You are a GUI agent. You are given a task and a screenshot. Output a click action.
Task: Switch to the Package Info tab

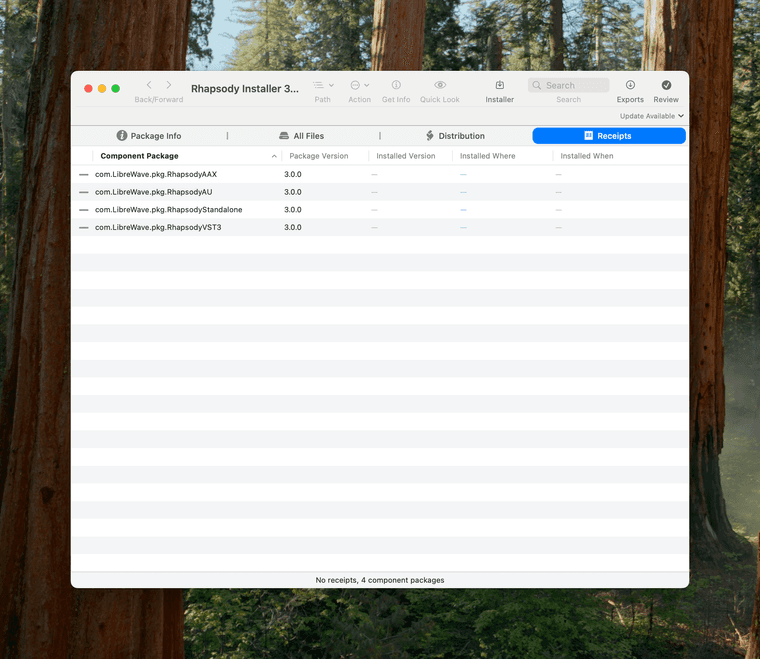(x=149, y=136)
